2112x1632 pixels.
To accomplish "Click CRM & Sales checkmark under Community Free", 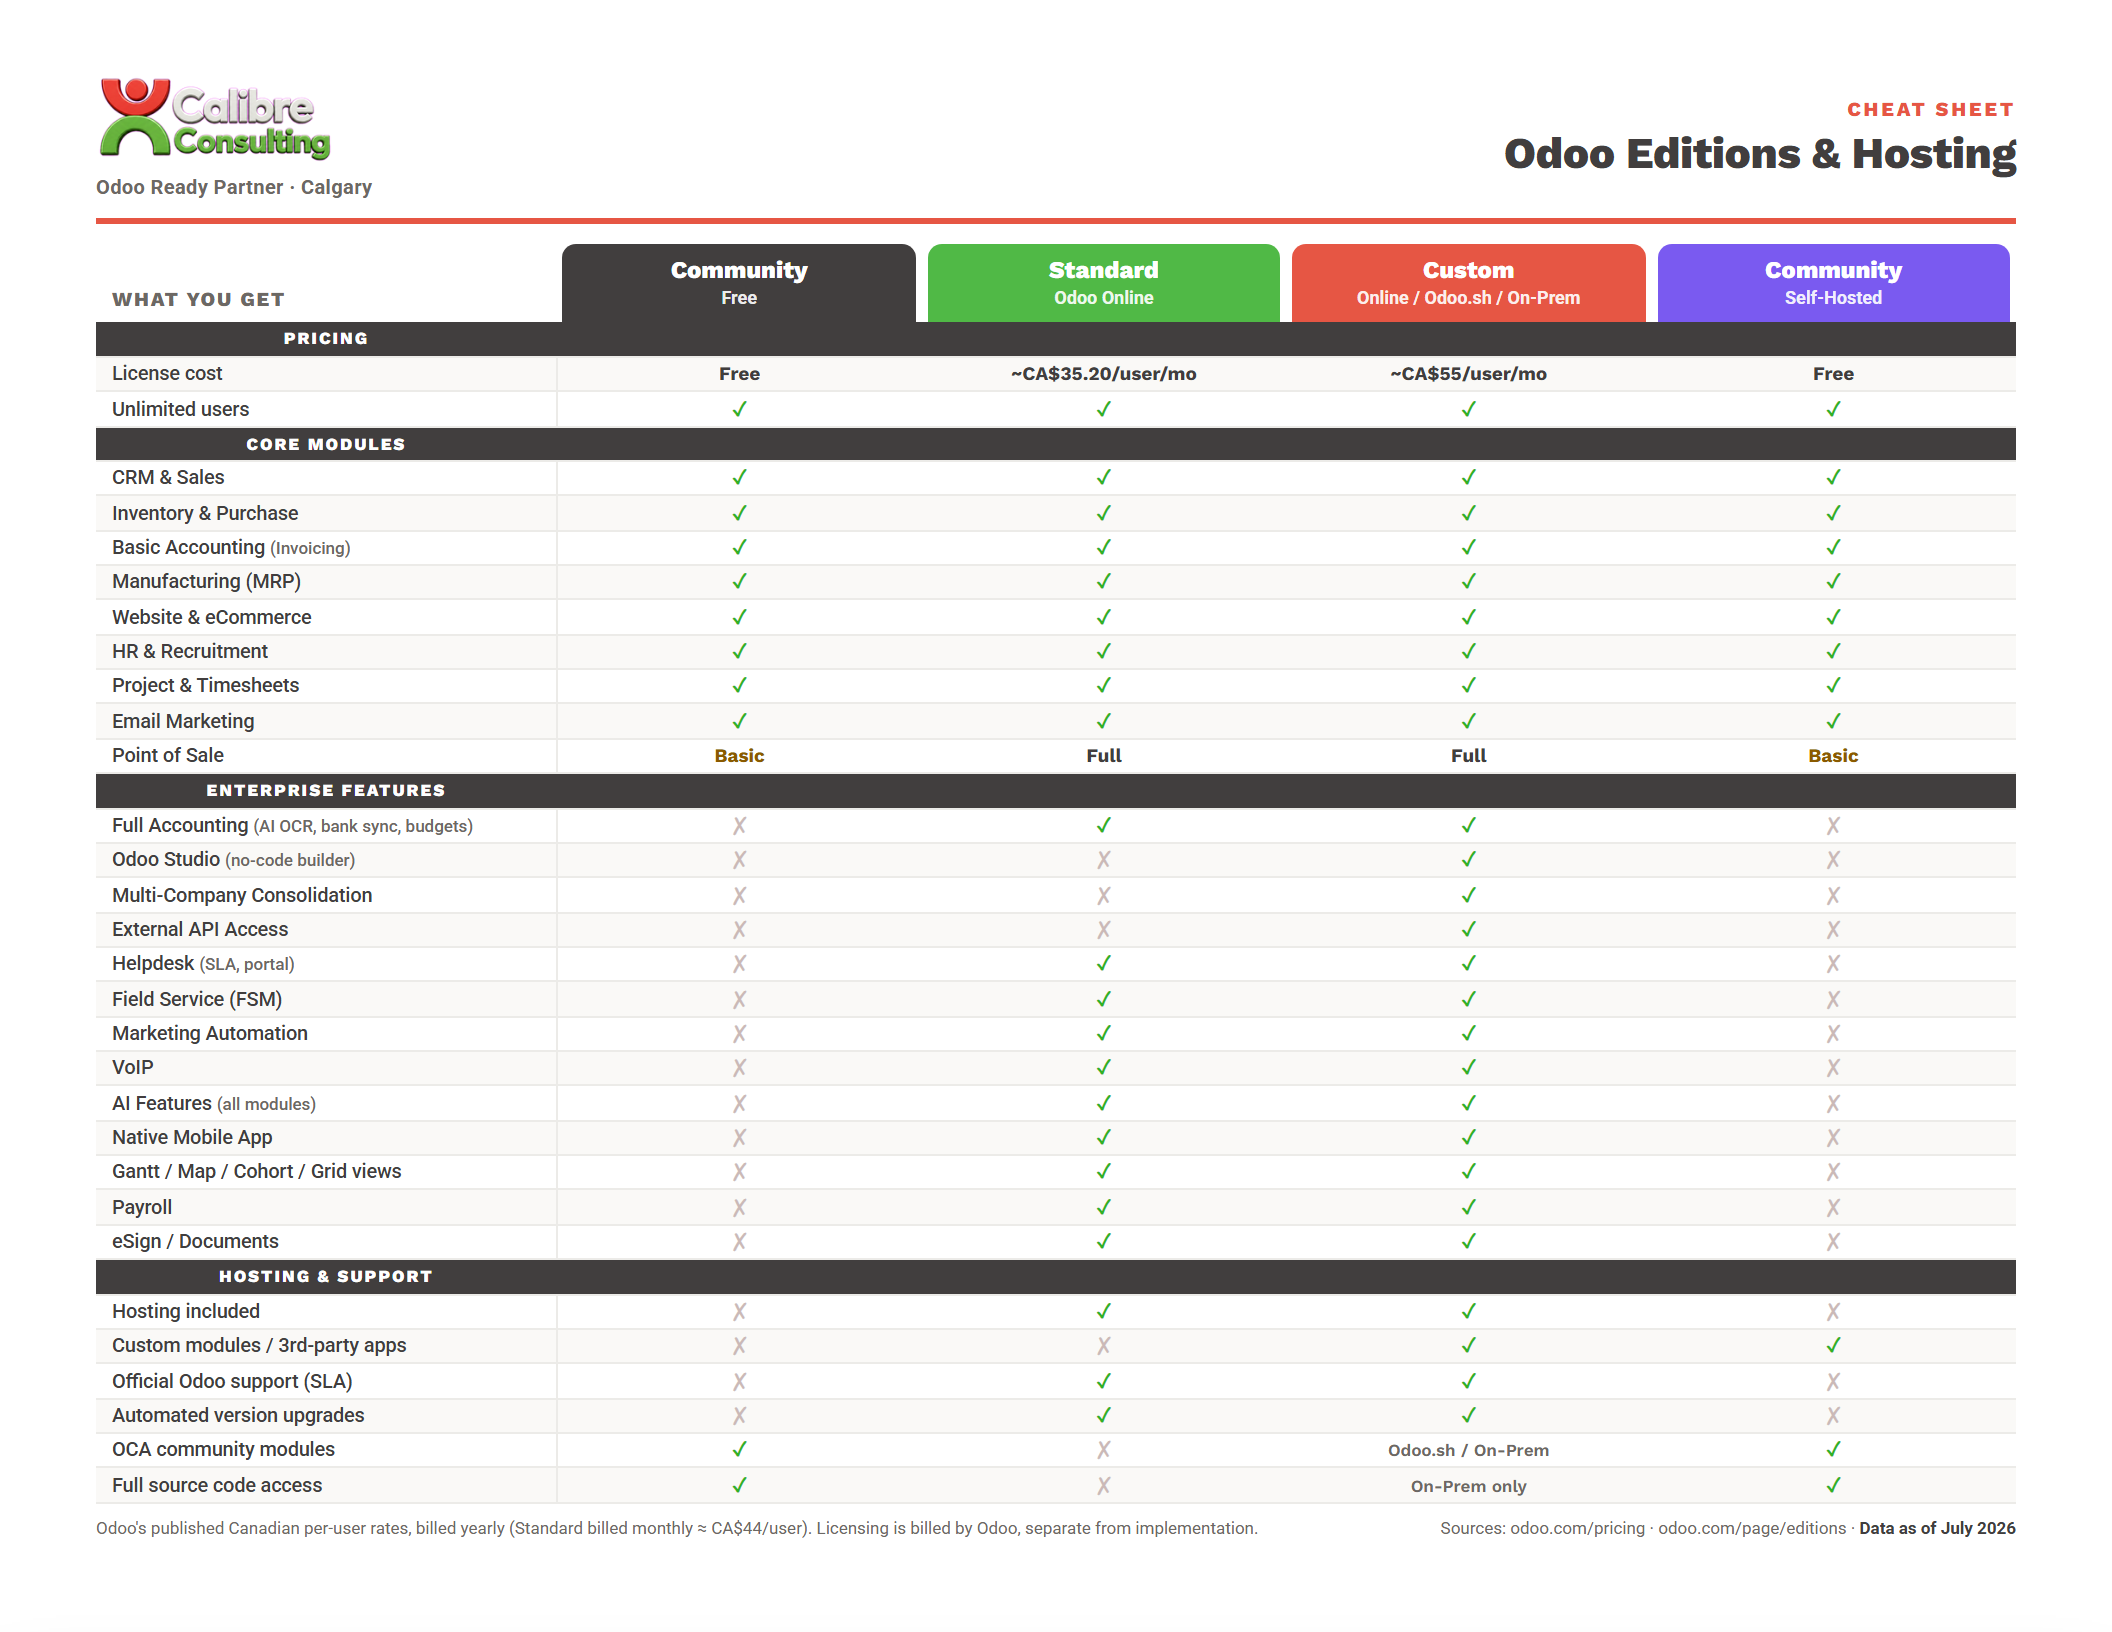I will point(739,477).
